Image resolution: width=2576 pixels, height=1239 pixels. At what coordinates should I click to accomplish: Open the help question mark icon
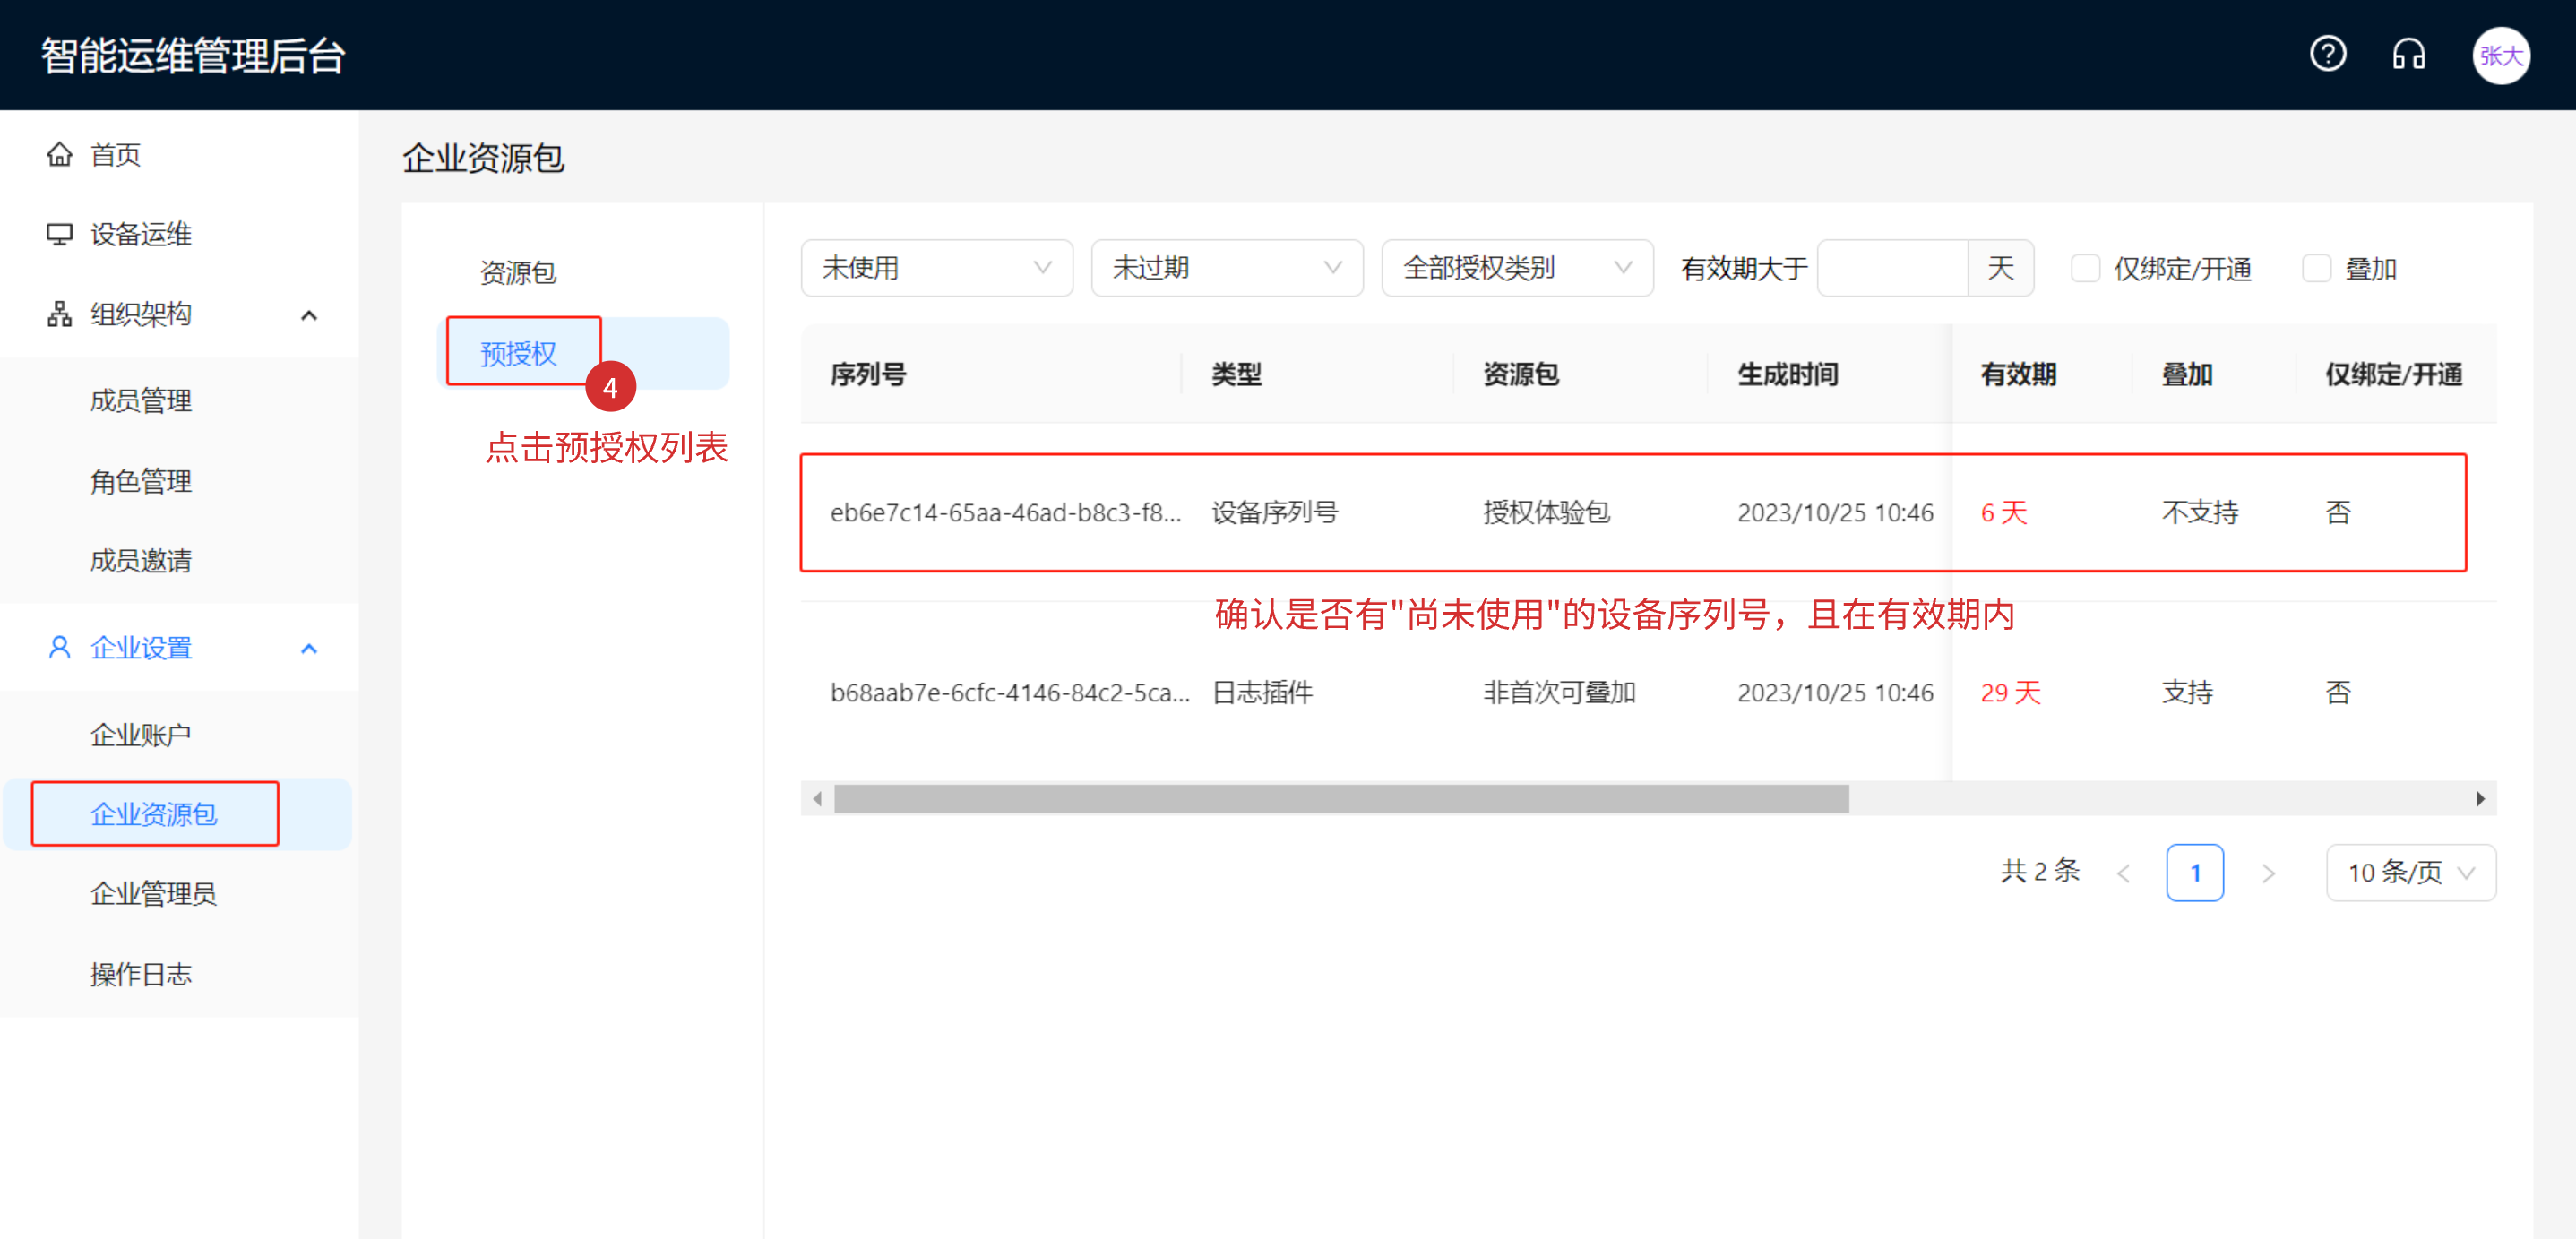(x=2327, y=54)
